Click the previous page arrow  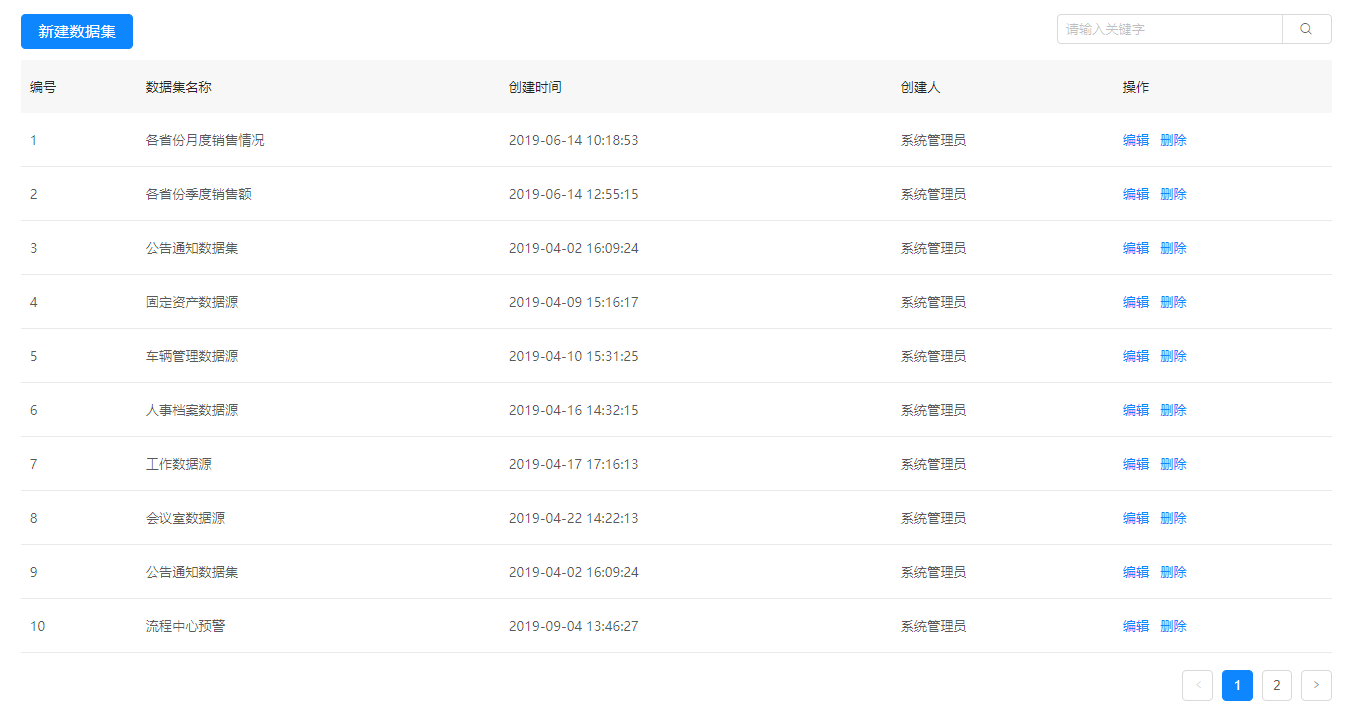[x=1197, y=685]
